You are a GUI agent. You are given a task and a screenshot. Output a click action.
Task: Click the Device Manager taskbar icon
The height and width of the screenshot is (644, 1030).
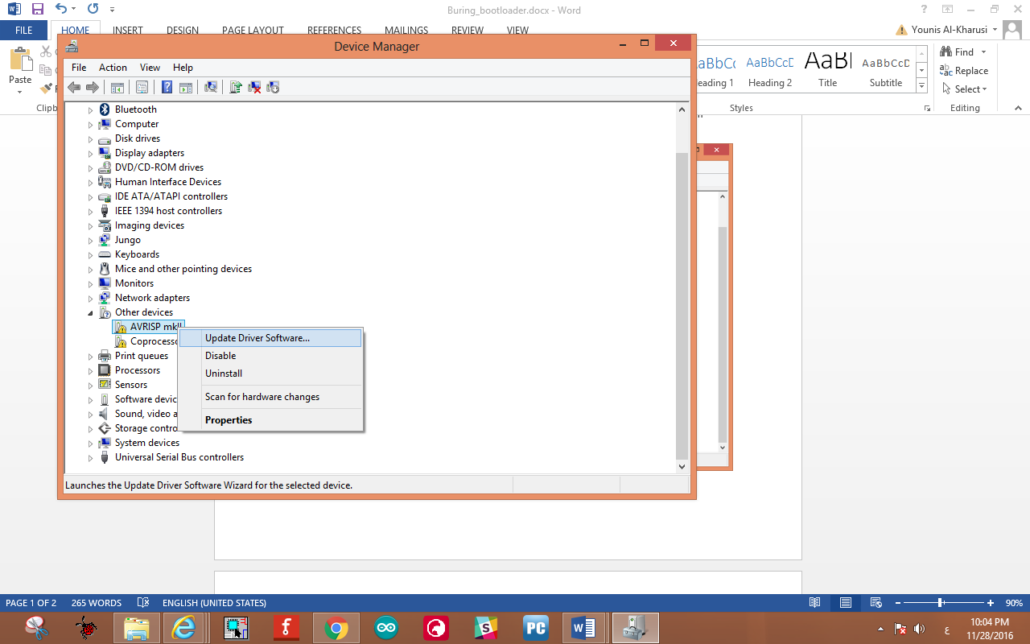[635, 628]
